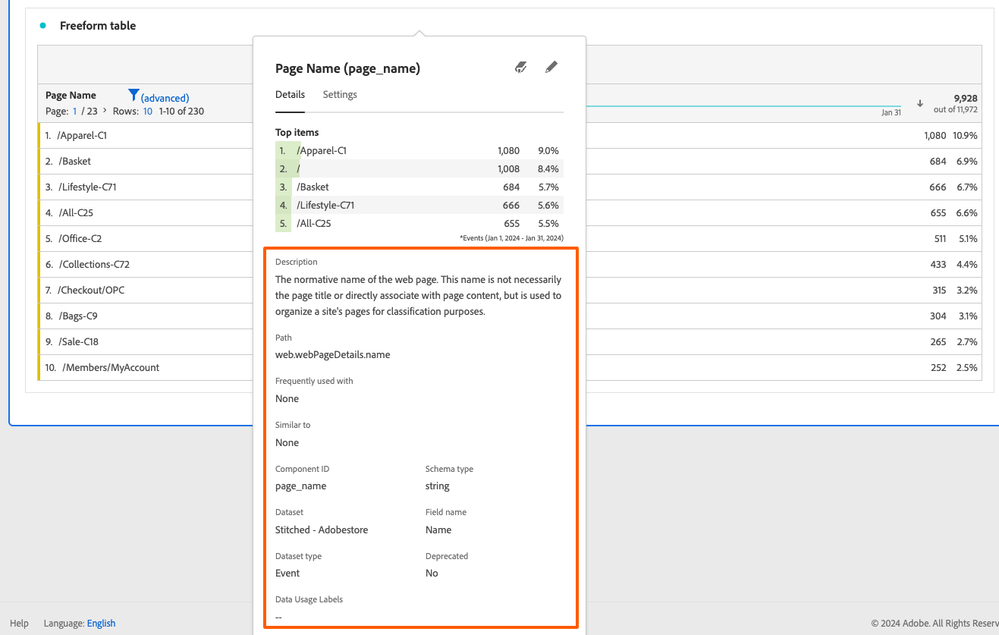The height and width of the screenshot is (635, 999).
Task: Select the /Checkout/OPC table row
Action: coord(91,290)
